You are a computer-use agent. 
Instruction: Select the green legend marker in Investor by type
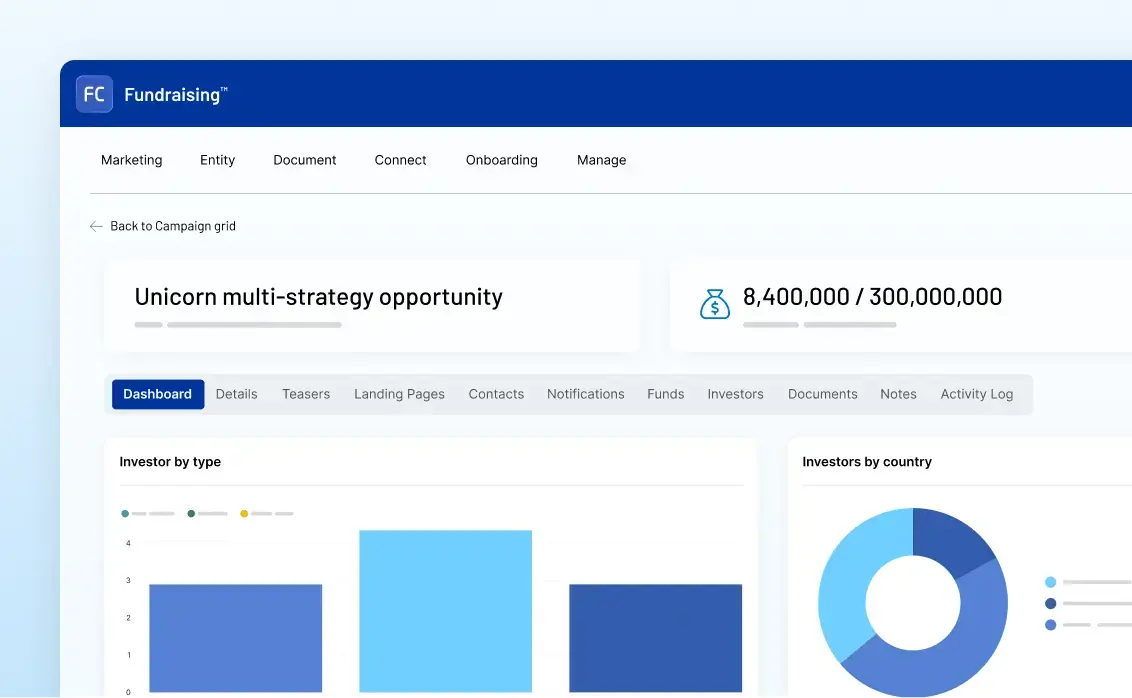pyautogui.click(x=190, y=513)
